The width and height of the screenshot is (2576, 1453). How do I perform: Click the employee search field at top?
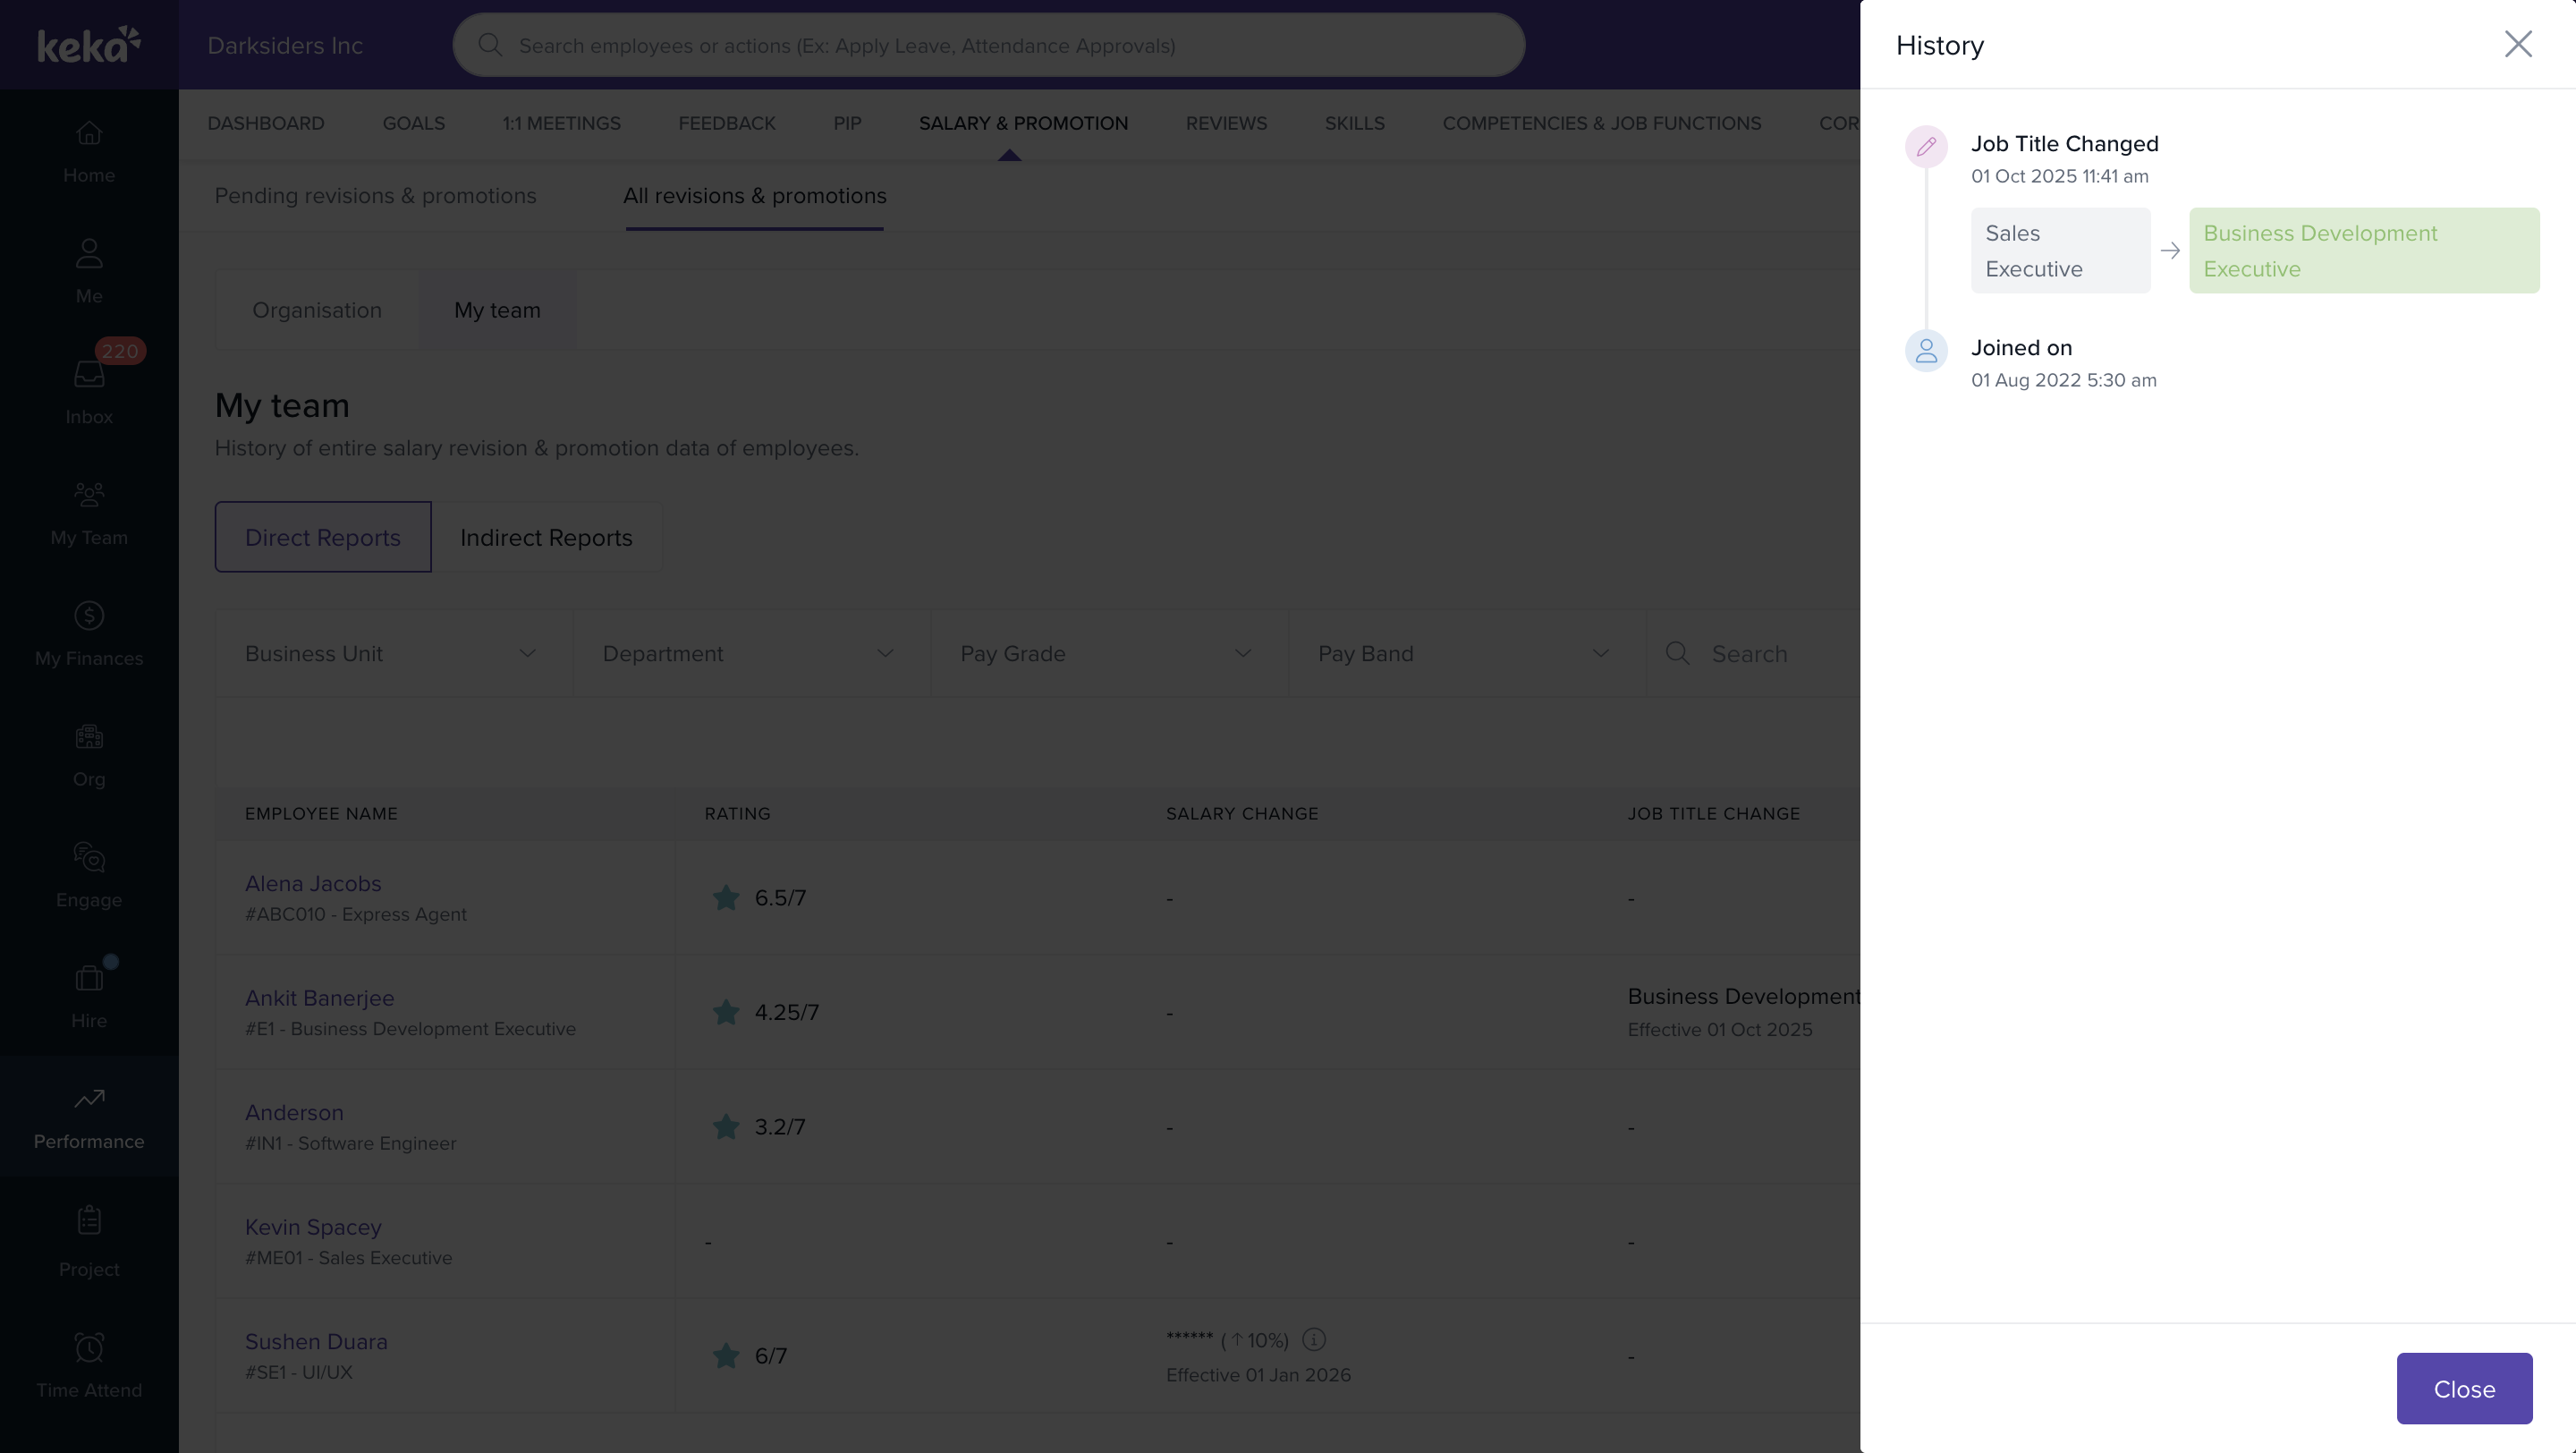988,46
